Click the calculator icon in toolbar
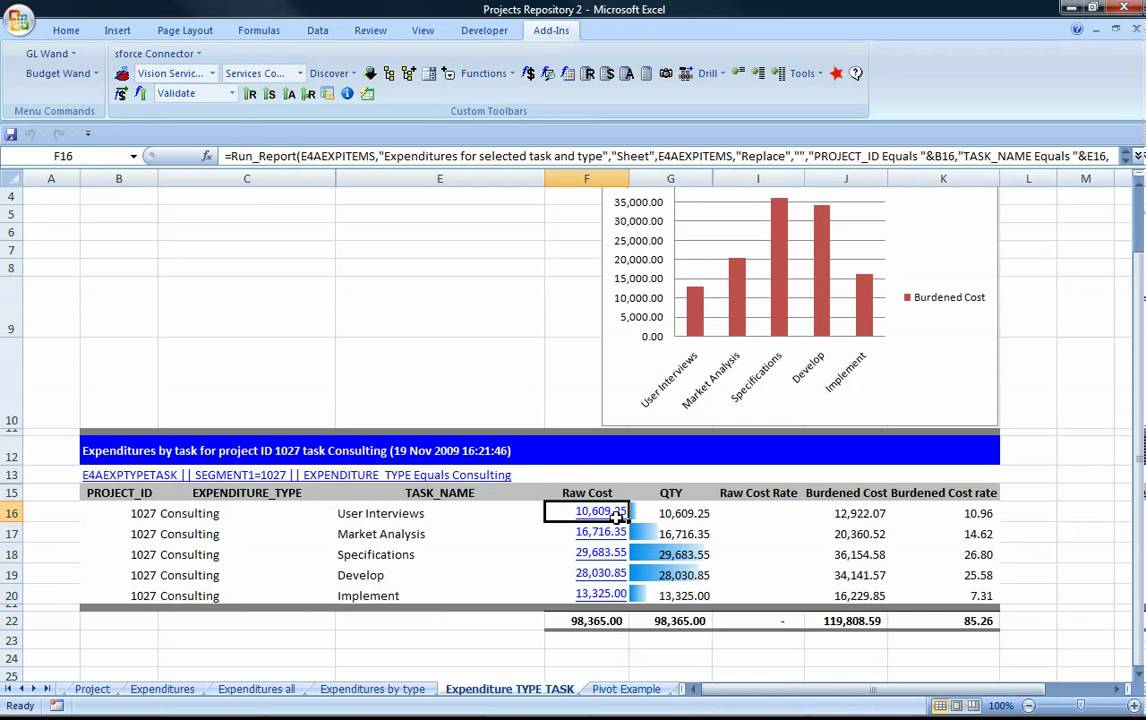Viewport: 1146px width, 720px height. pyautogui.click(x=646, y=73)
